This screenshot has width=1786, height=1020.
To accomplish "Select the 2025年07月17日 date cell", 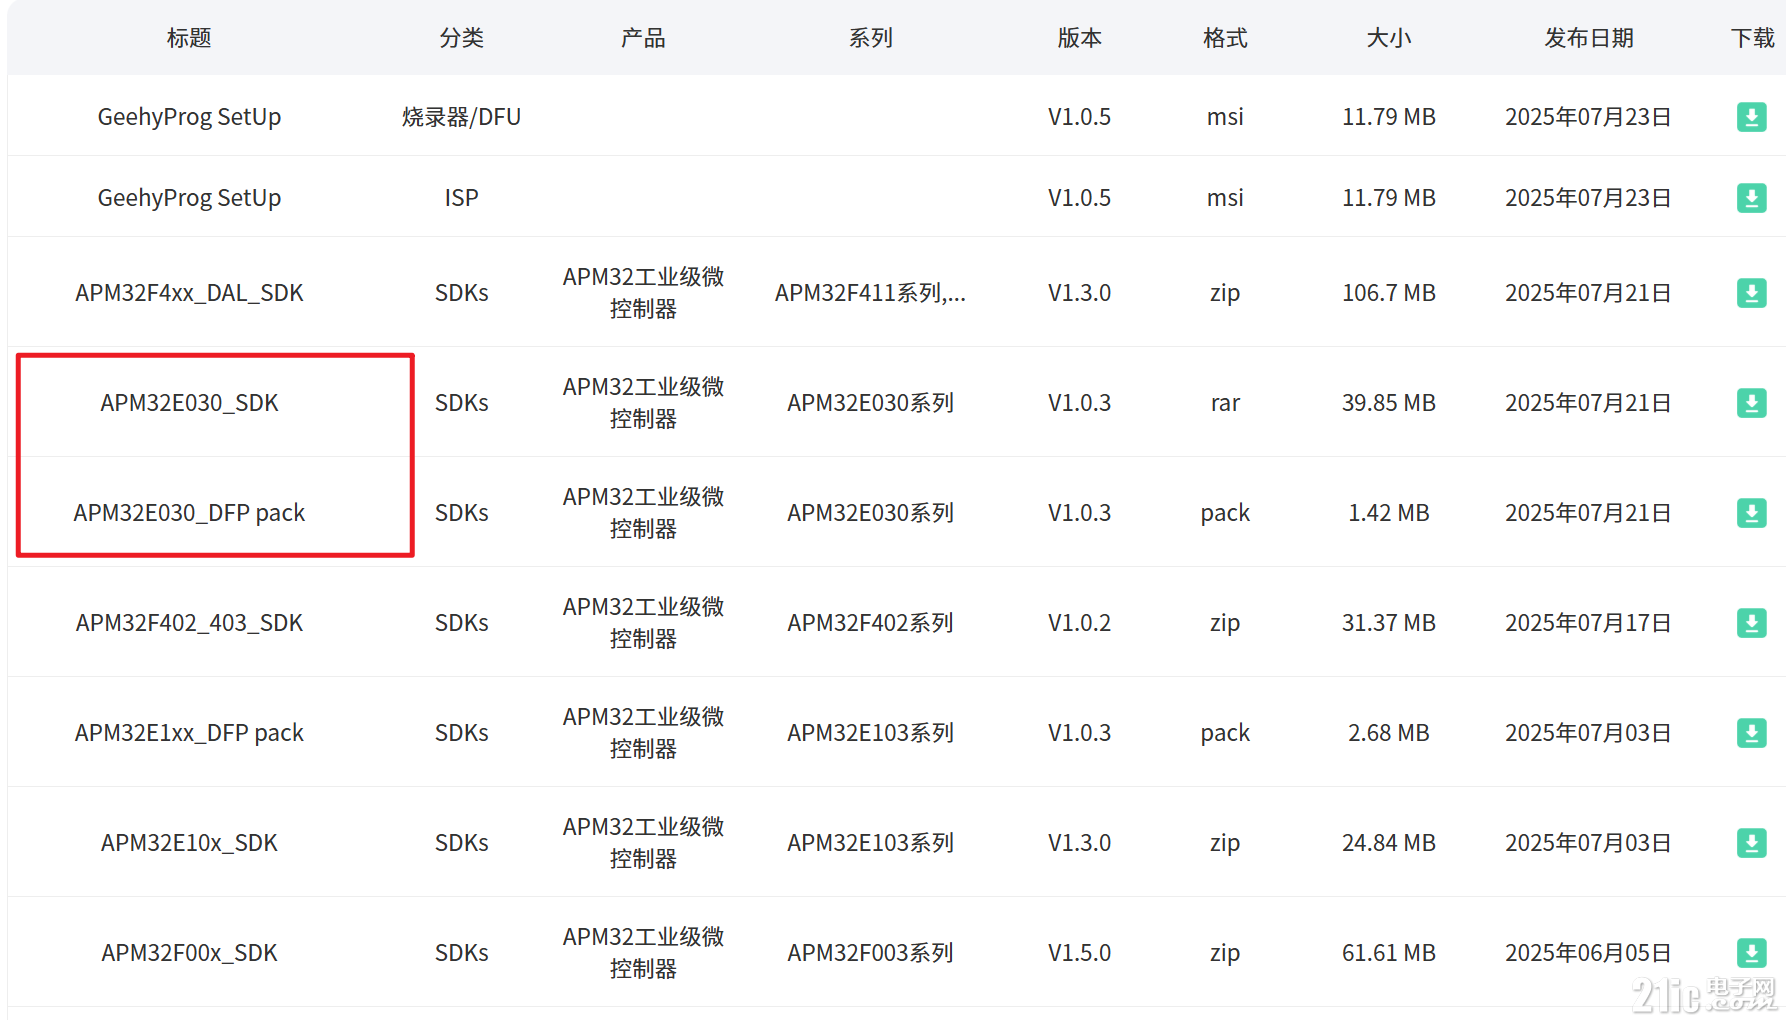I will 1588,623.
